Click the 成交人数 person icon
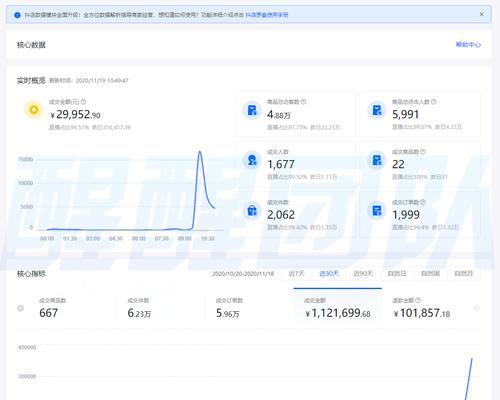 (x=252, y=160)
